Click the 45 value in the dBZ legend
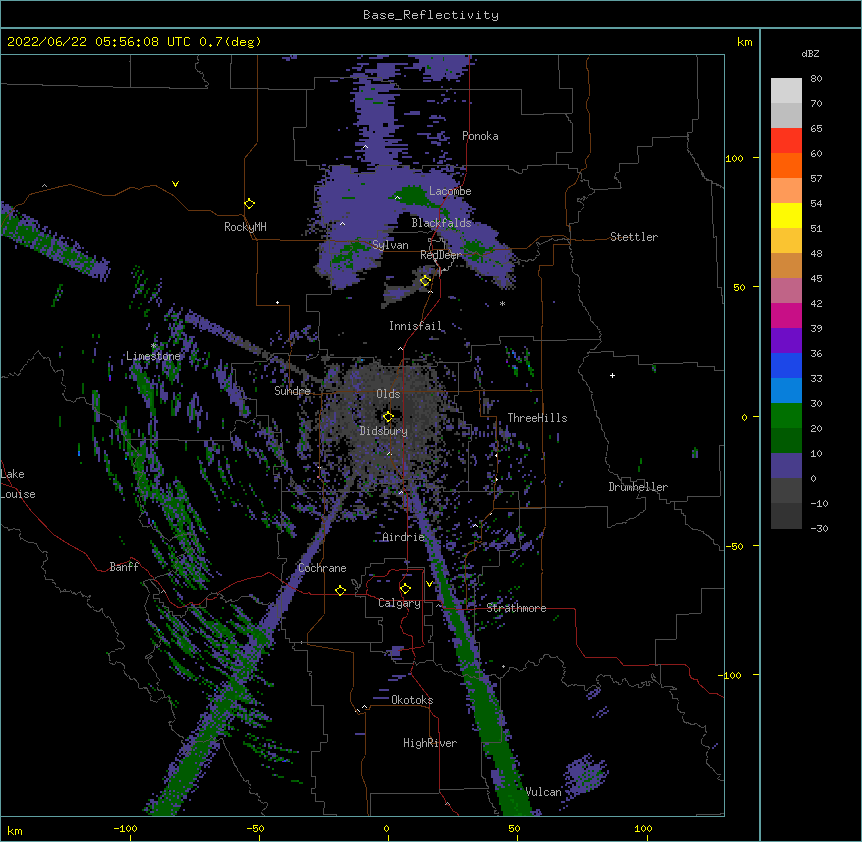 point(816,279)
